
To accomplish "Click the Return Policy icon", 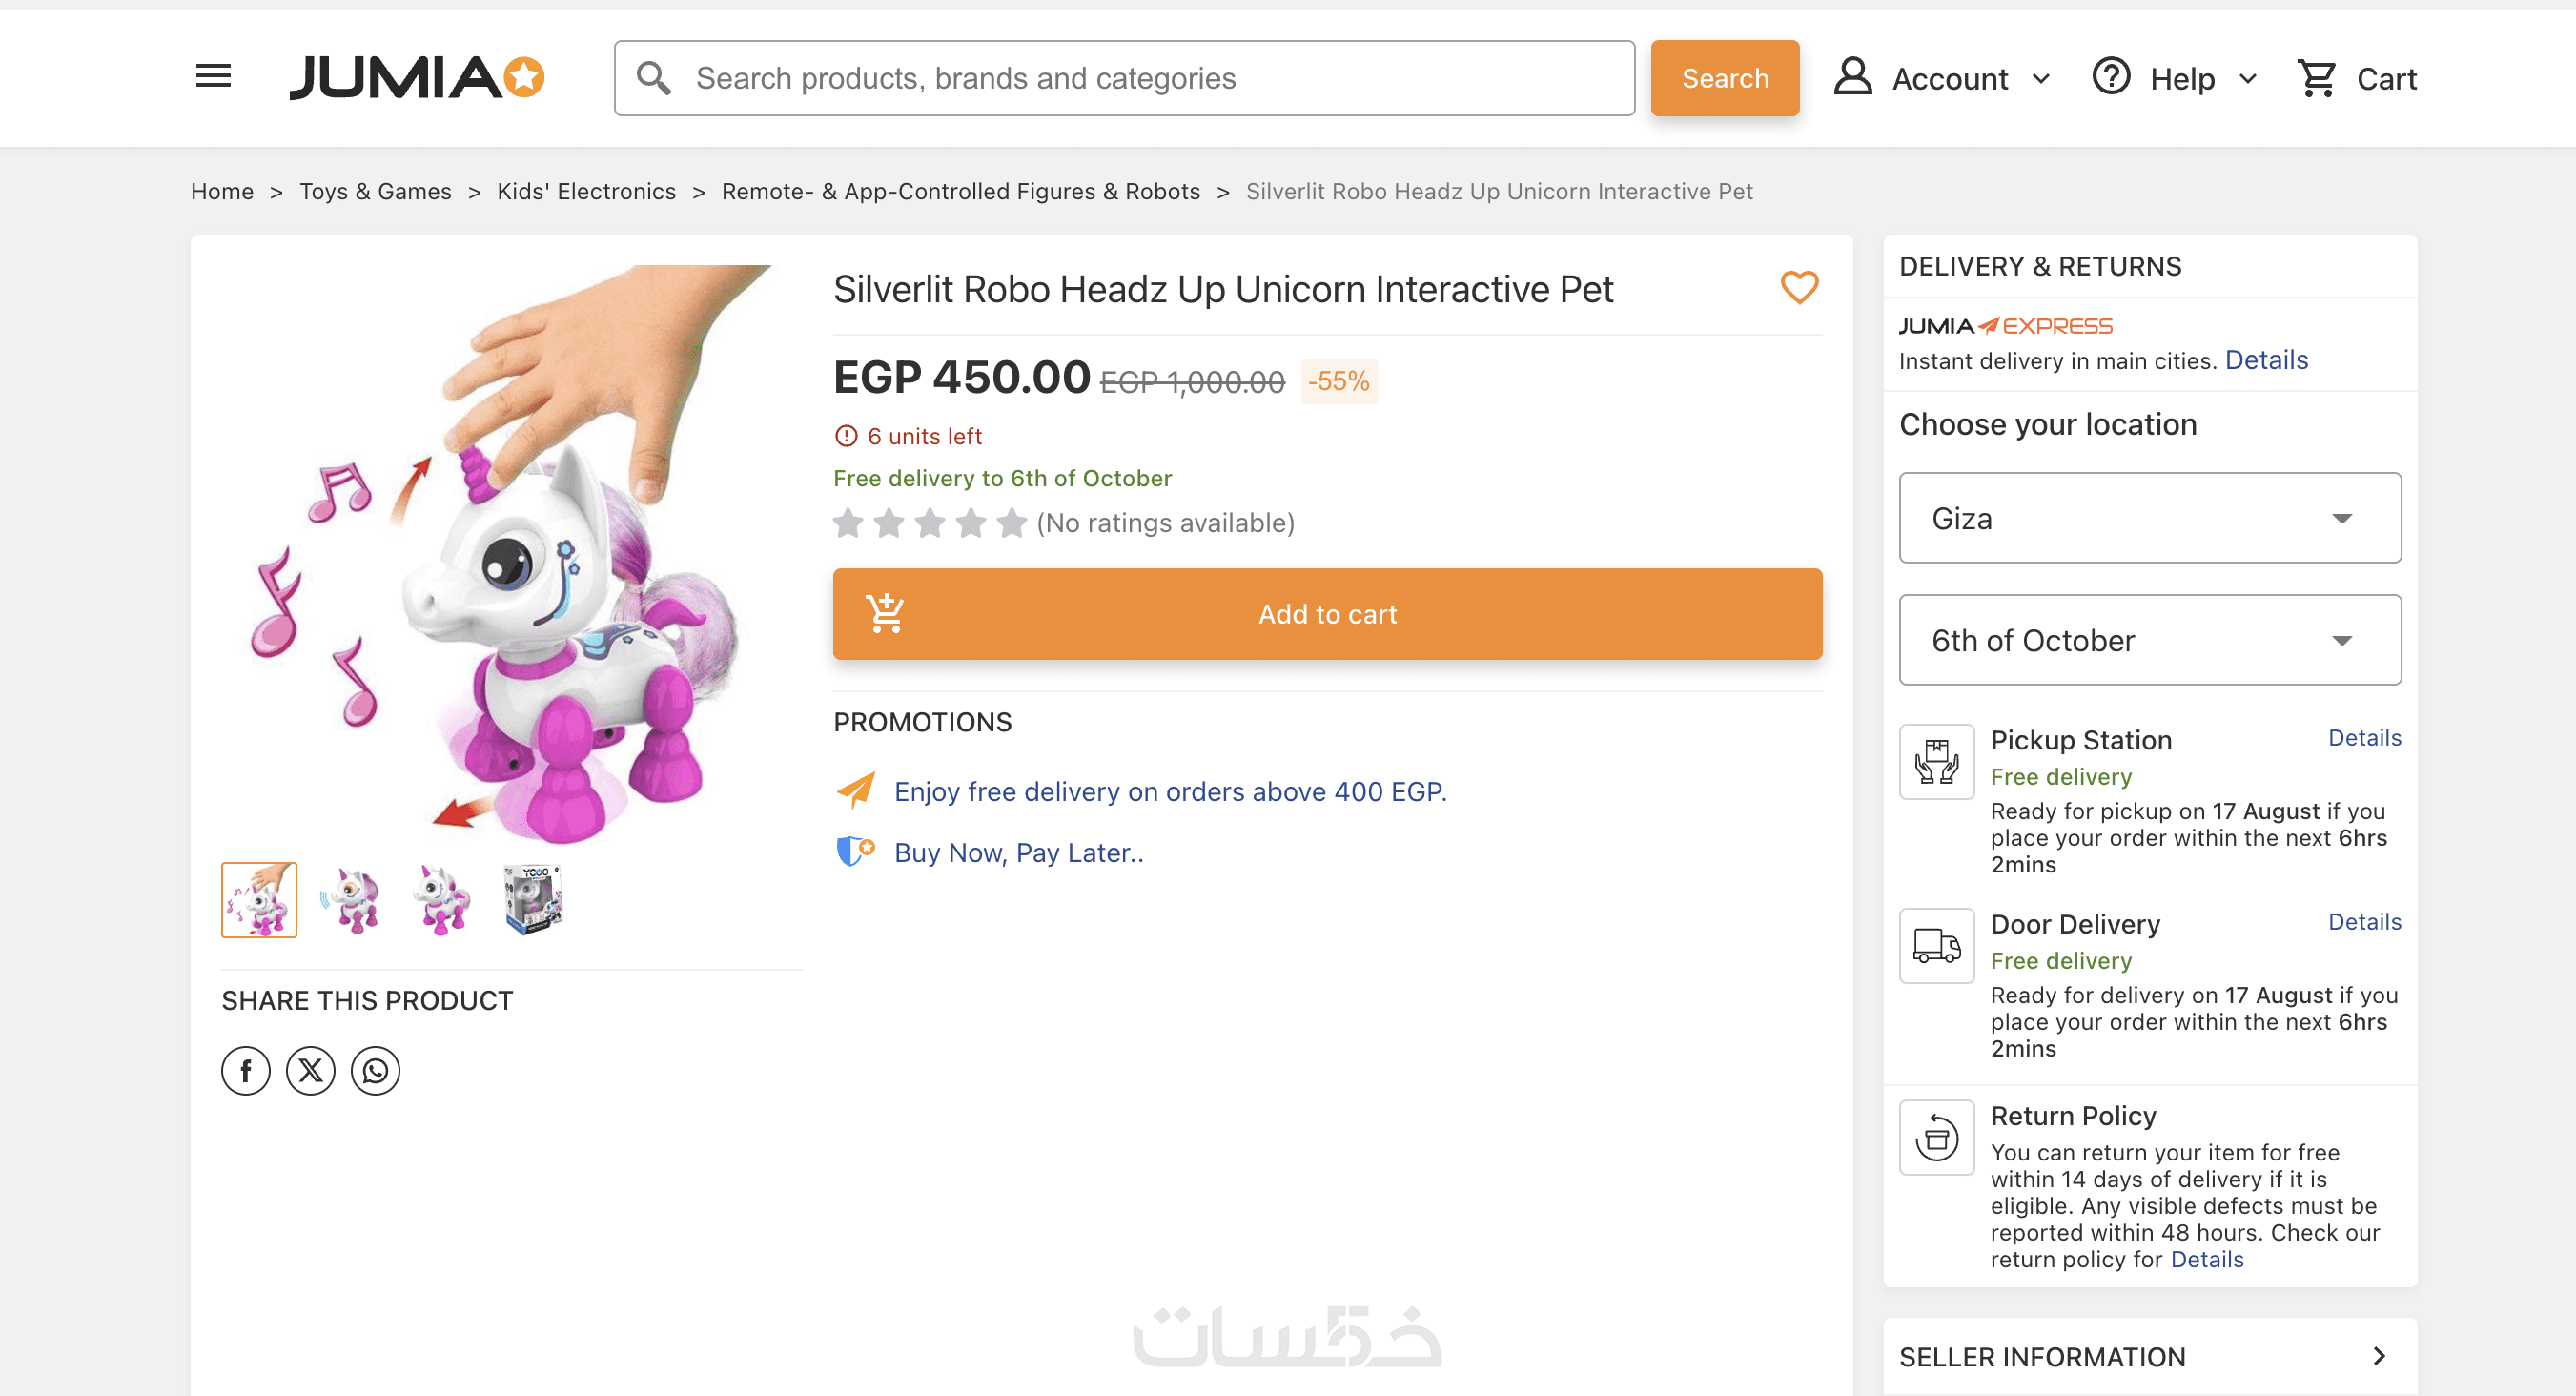I will pos(1936,1138).
